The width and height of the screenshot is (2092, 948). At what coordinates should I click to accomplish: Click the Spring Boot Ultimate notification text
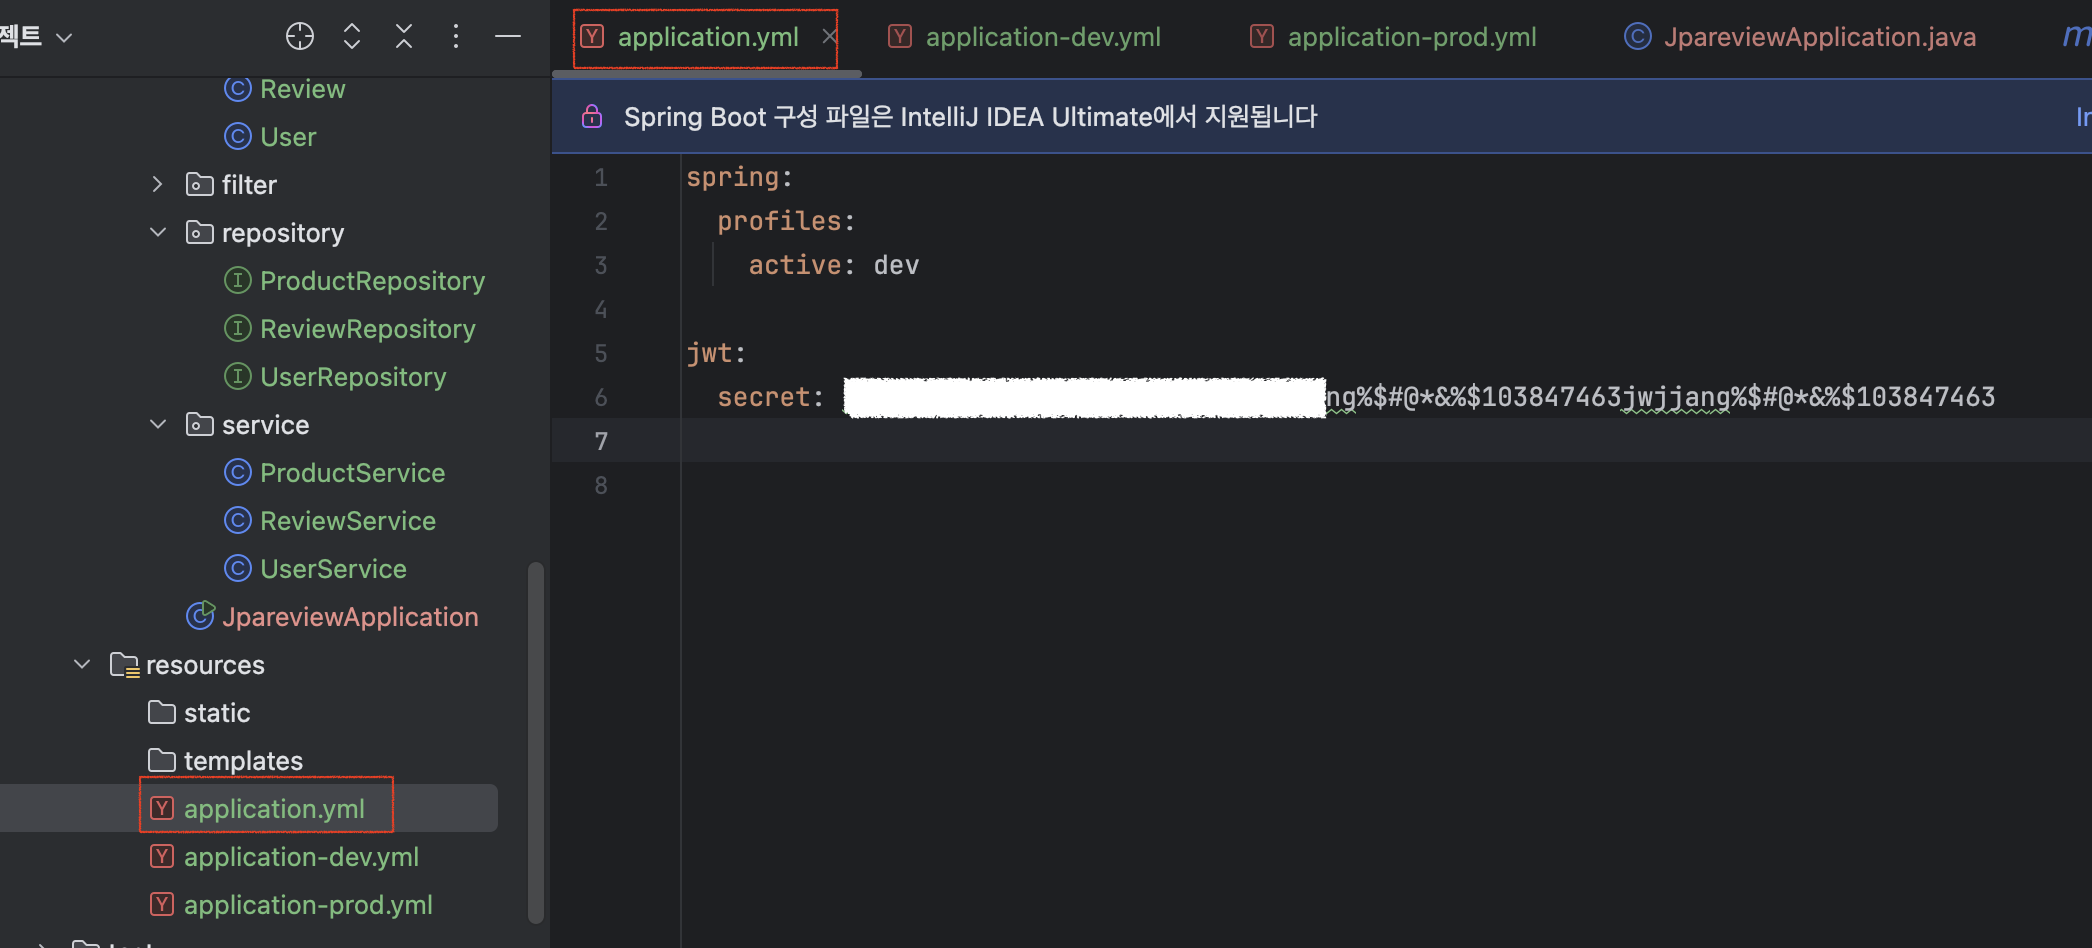970,117
